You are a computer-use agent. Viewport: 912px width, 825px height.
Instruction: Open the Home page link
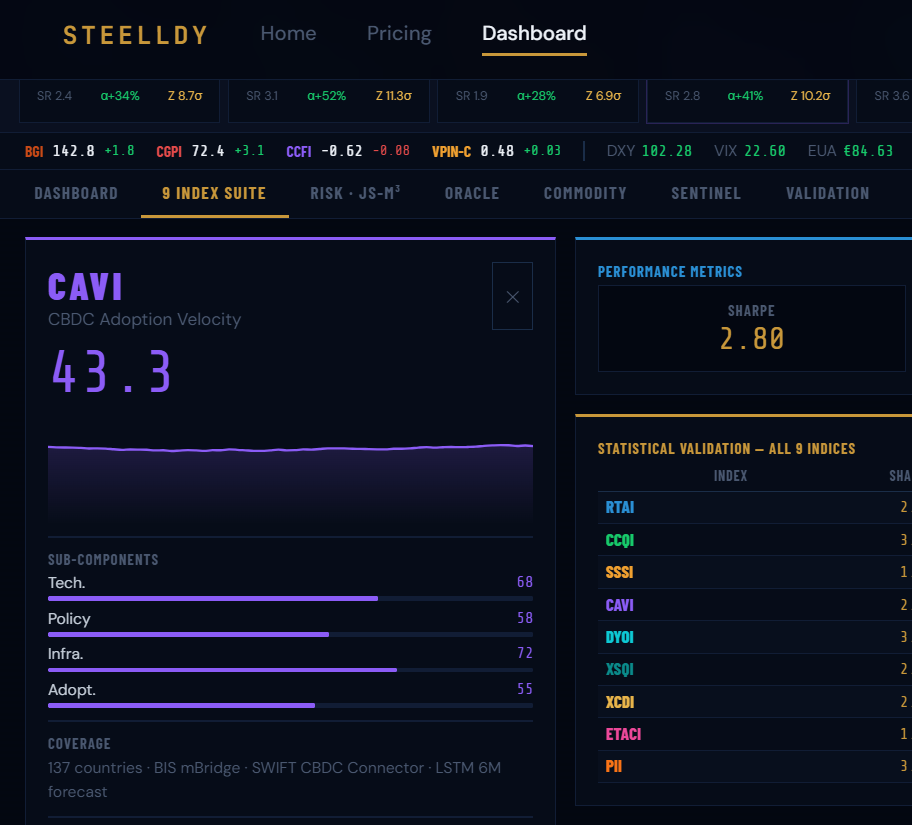pyautogui.click(x=288, y=33)
